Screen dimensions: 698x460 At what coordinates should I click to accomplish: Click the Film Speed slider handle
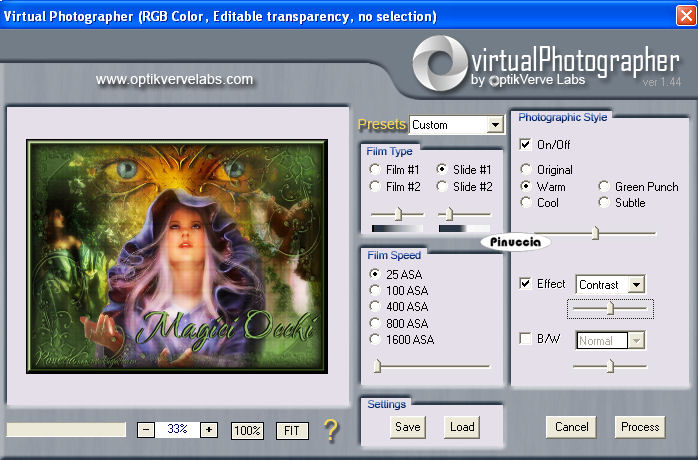pyautogui.click(x=377, y=366)
